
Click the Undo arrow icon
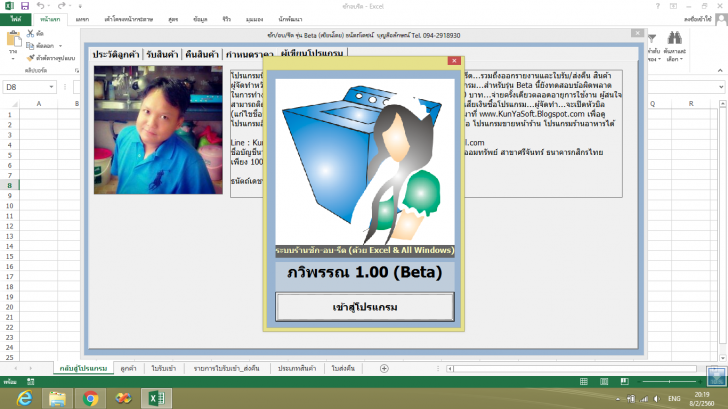click(40, 6)
